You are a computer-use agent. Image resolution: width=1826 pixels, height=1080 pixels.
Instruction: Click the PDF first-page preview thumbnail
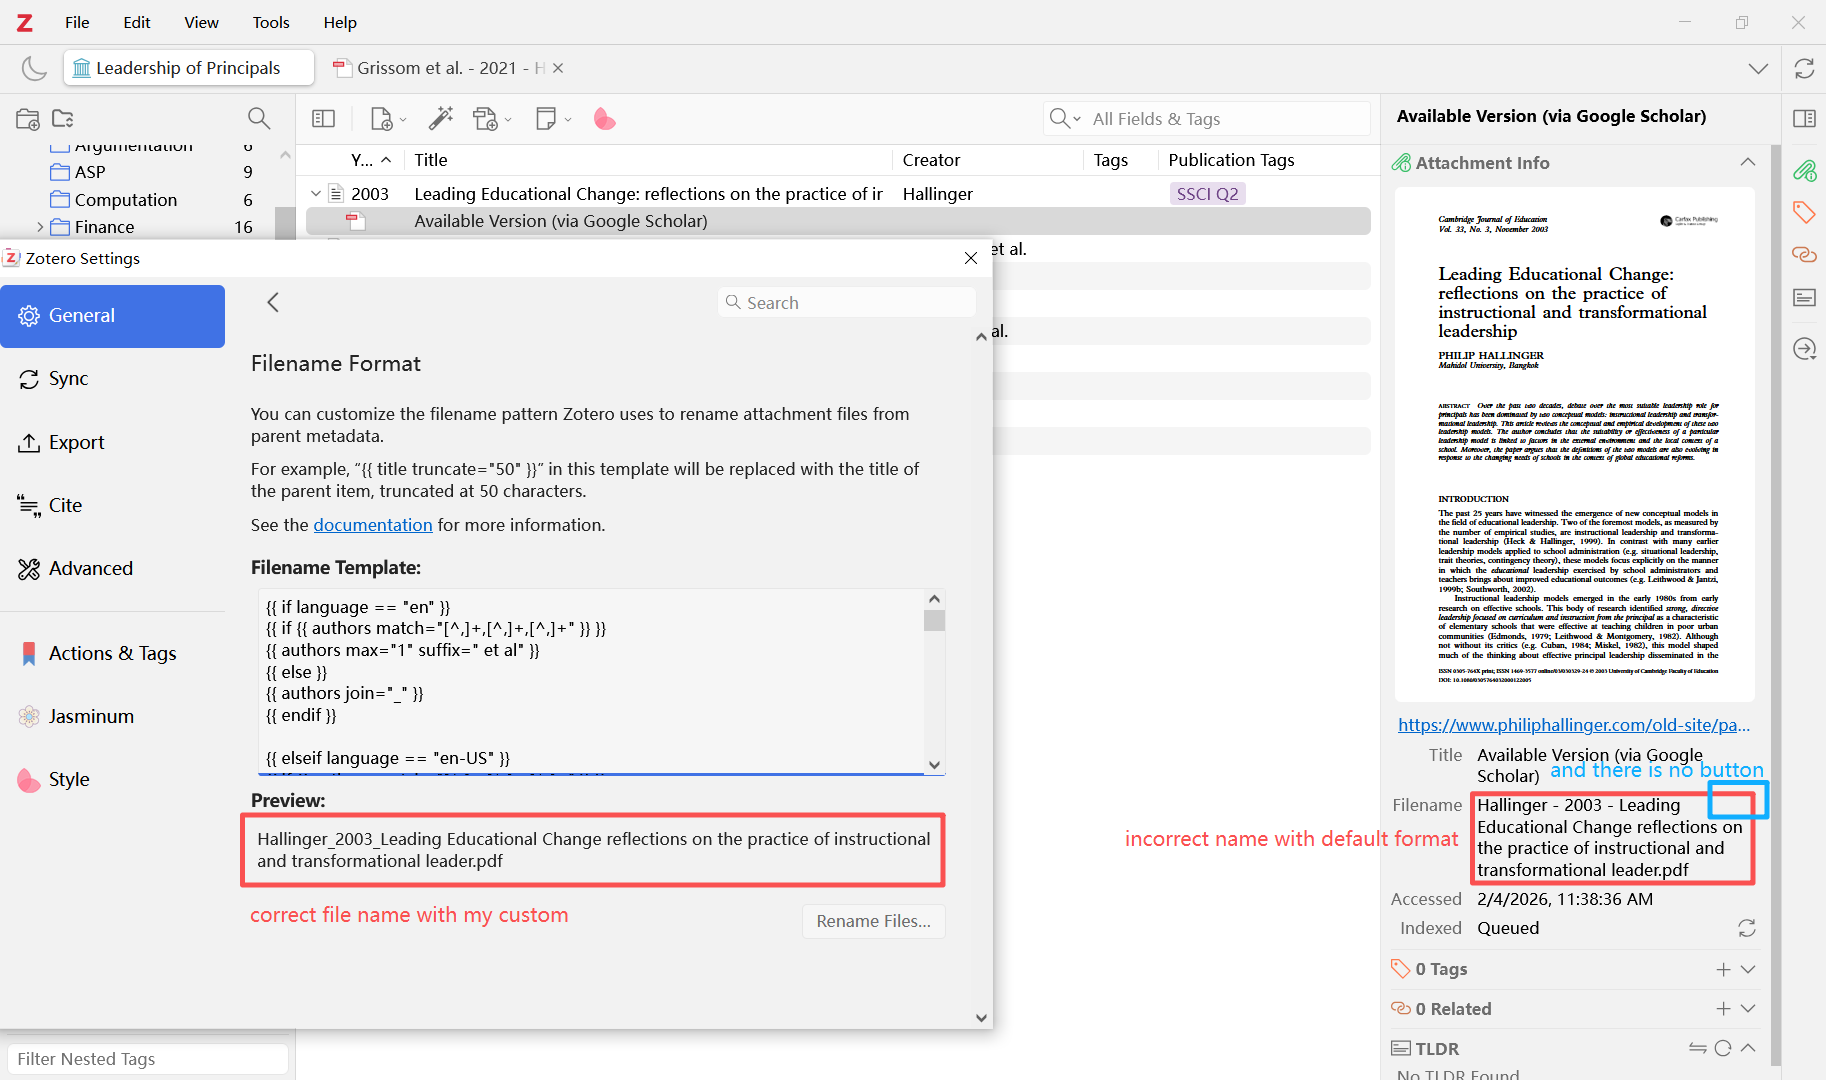pyautogui.click(x=1574, y=444)
